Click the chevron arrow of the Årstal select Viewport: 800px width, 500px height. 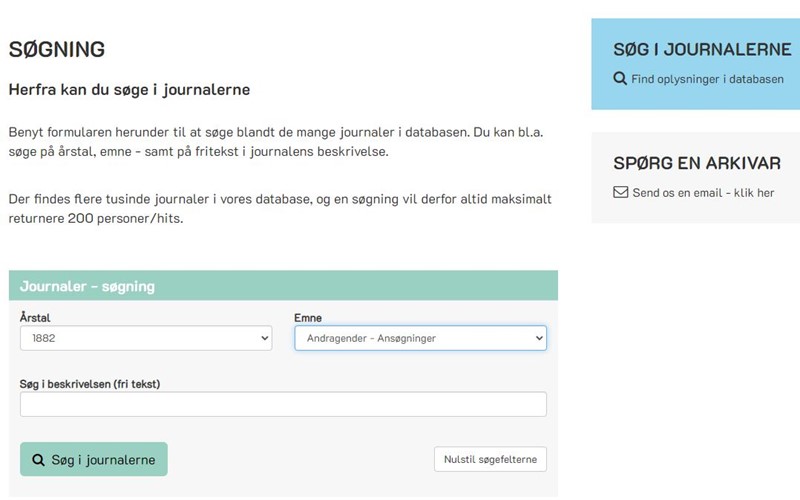[x=265, y=338]
